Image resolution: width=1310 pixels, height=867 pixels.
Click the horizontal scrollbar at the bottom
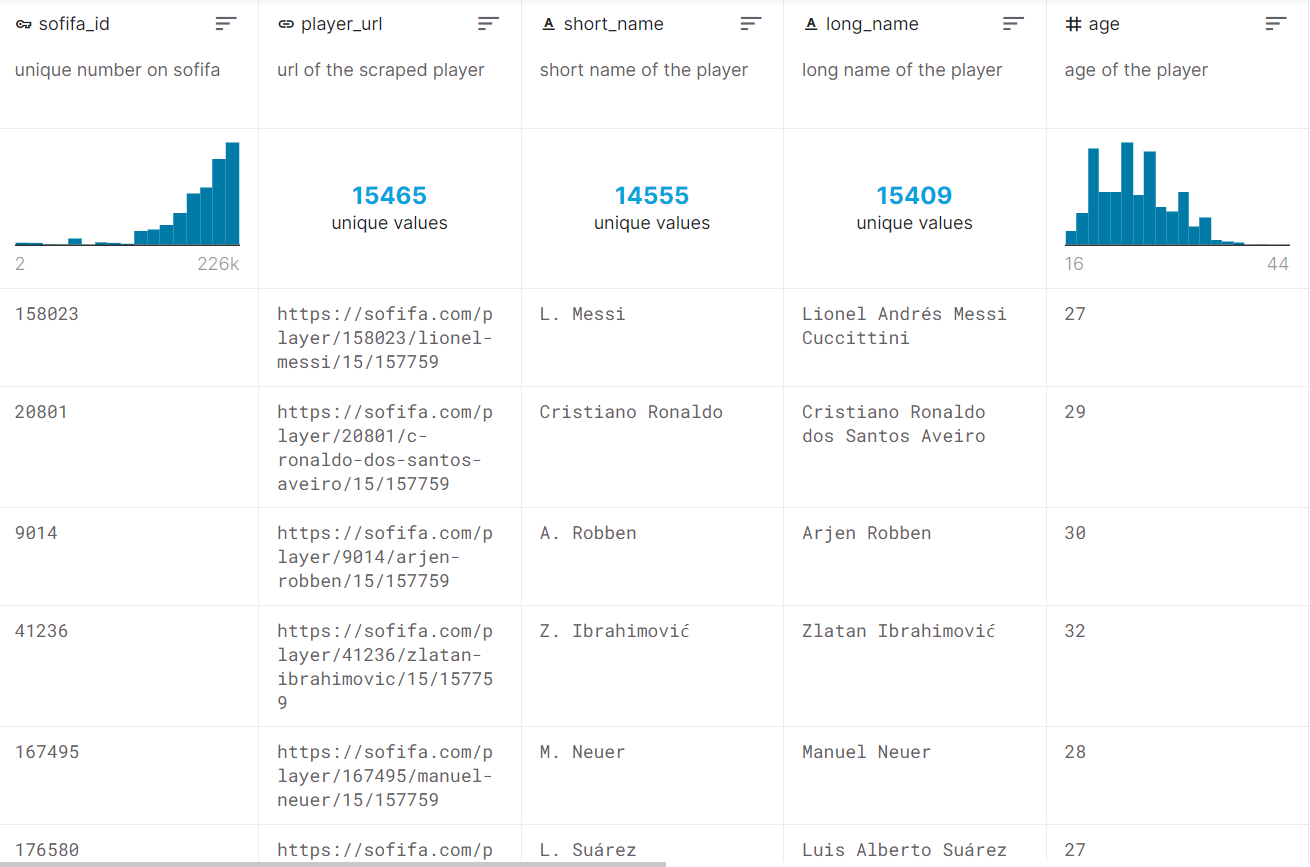333,863
